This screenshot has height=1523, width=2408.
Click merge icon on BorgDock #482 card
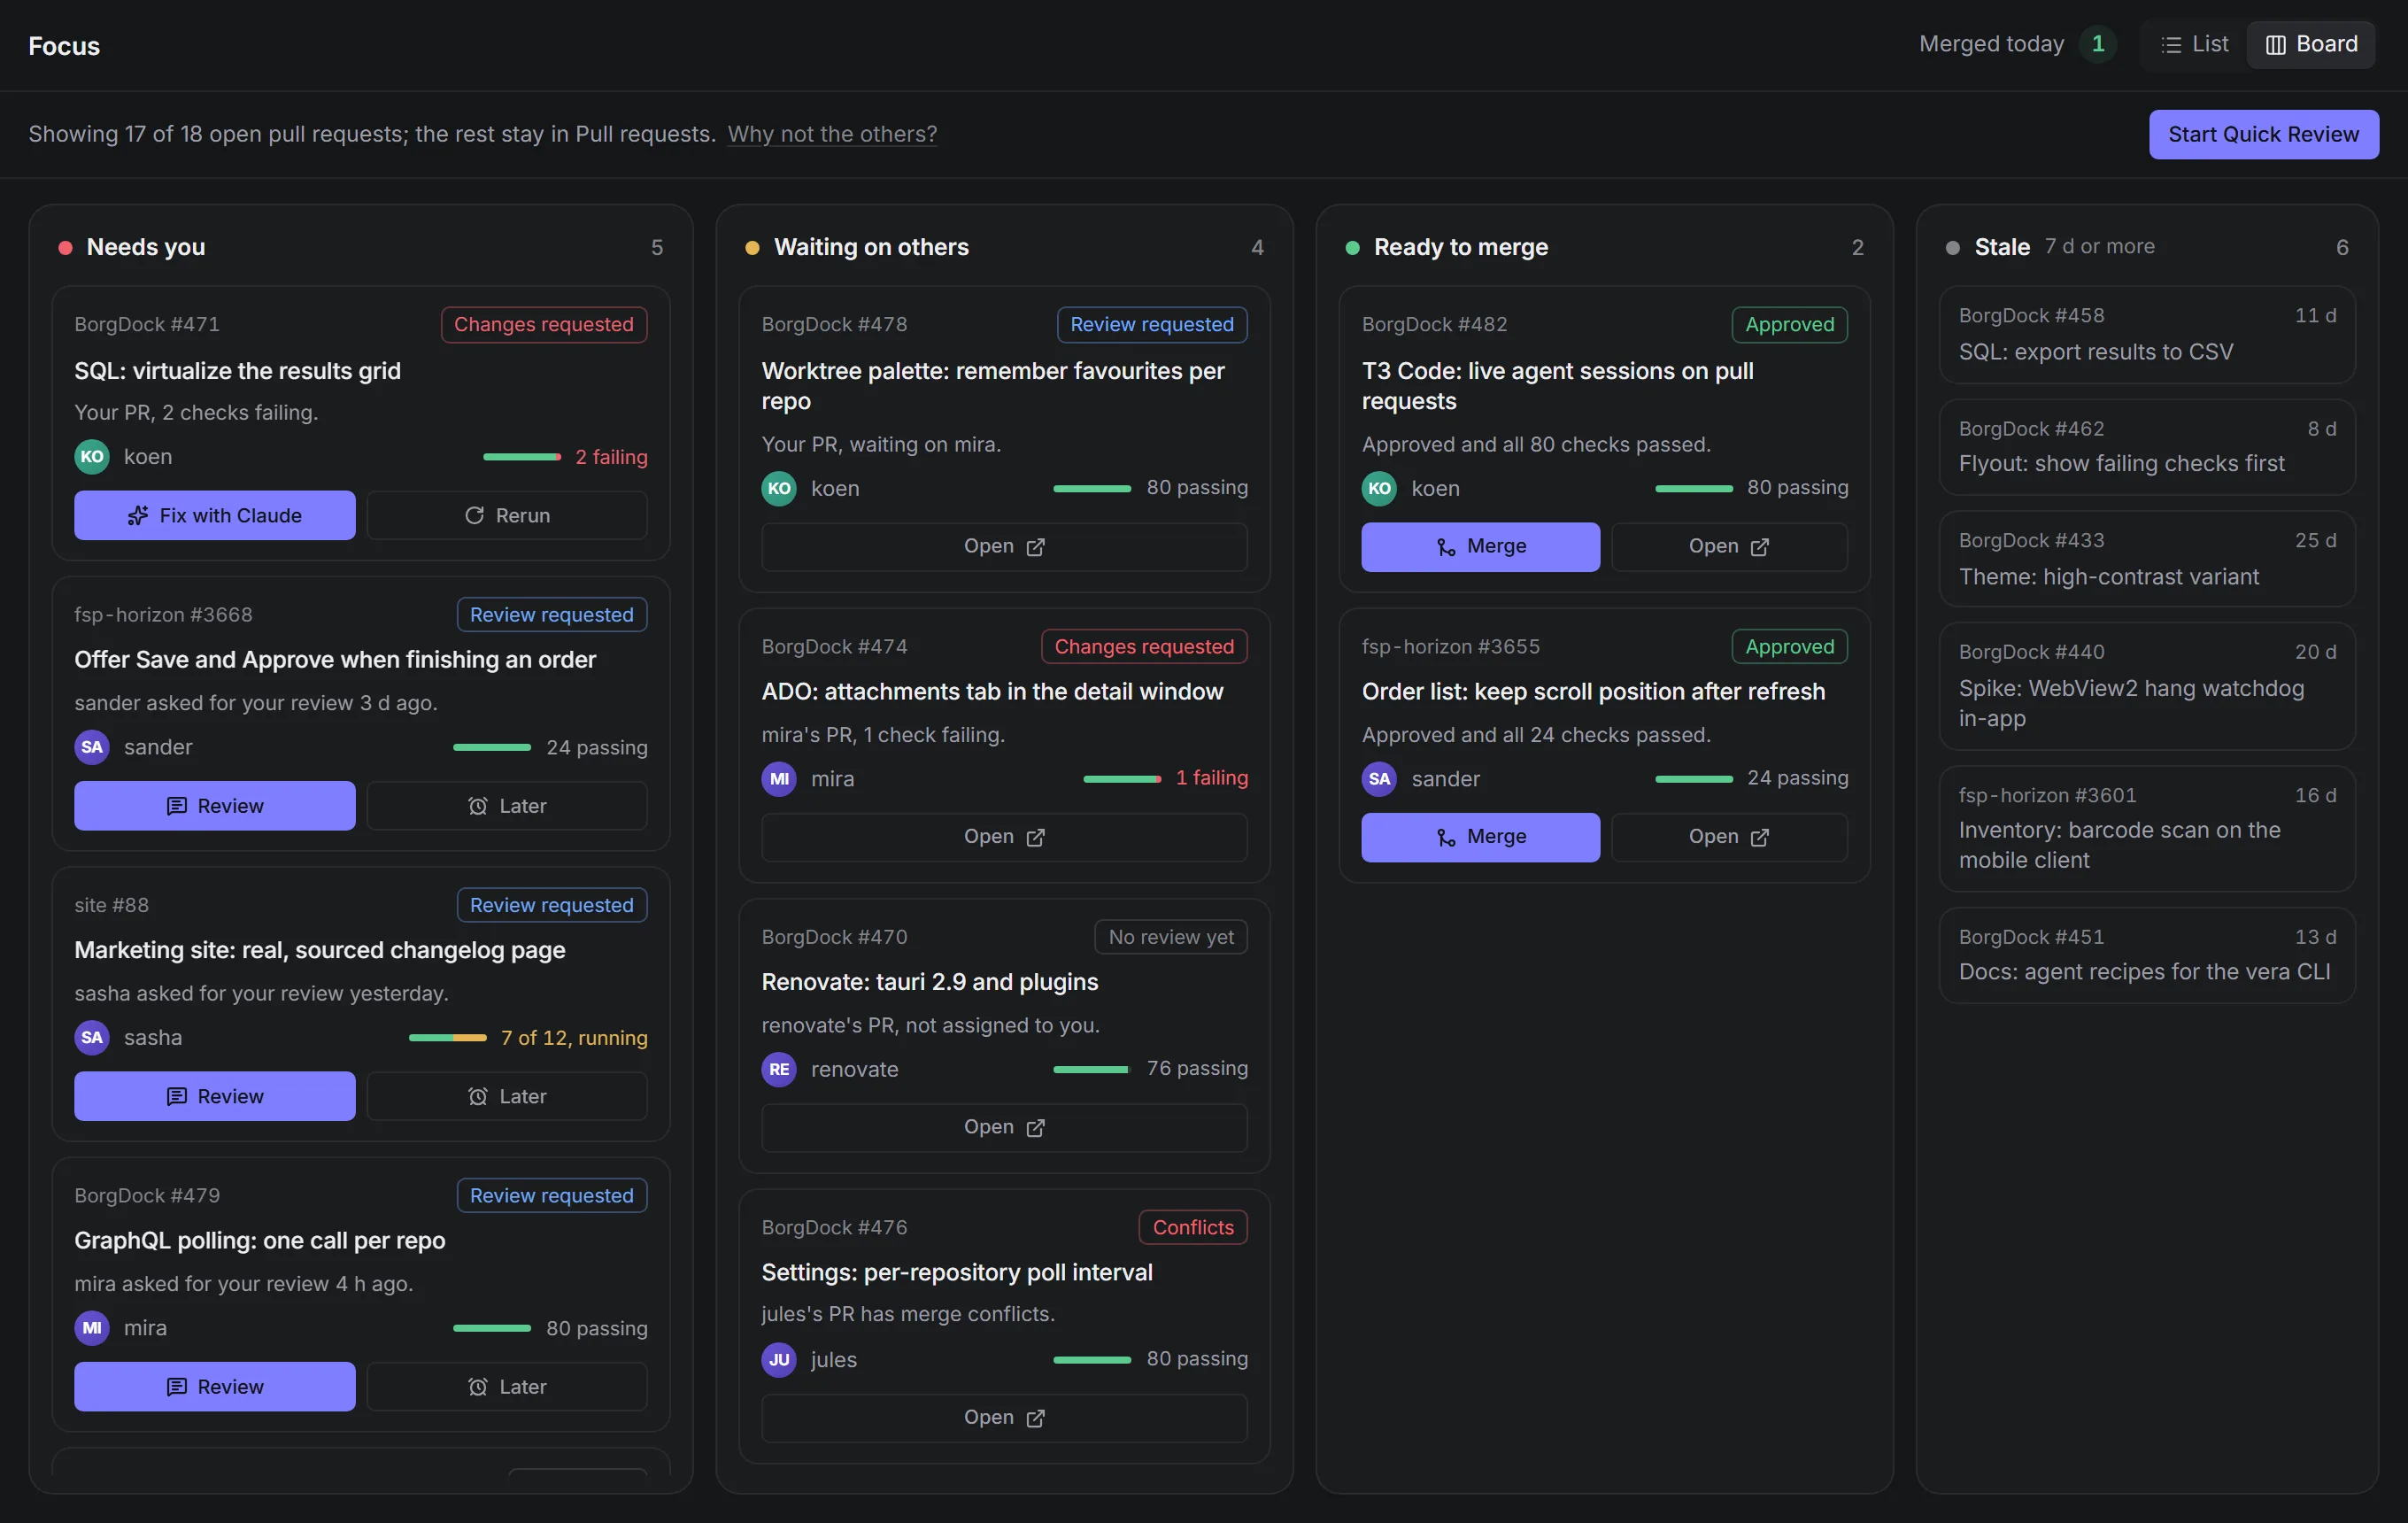pos(1446,547)
